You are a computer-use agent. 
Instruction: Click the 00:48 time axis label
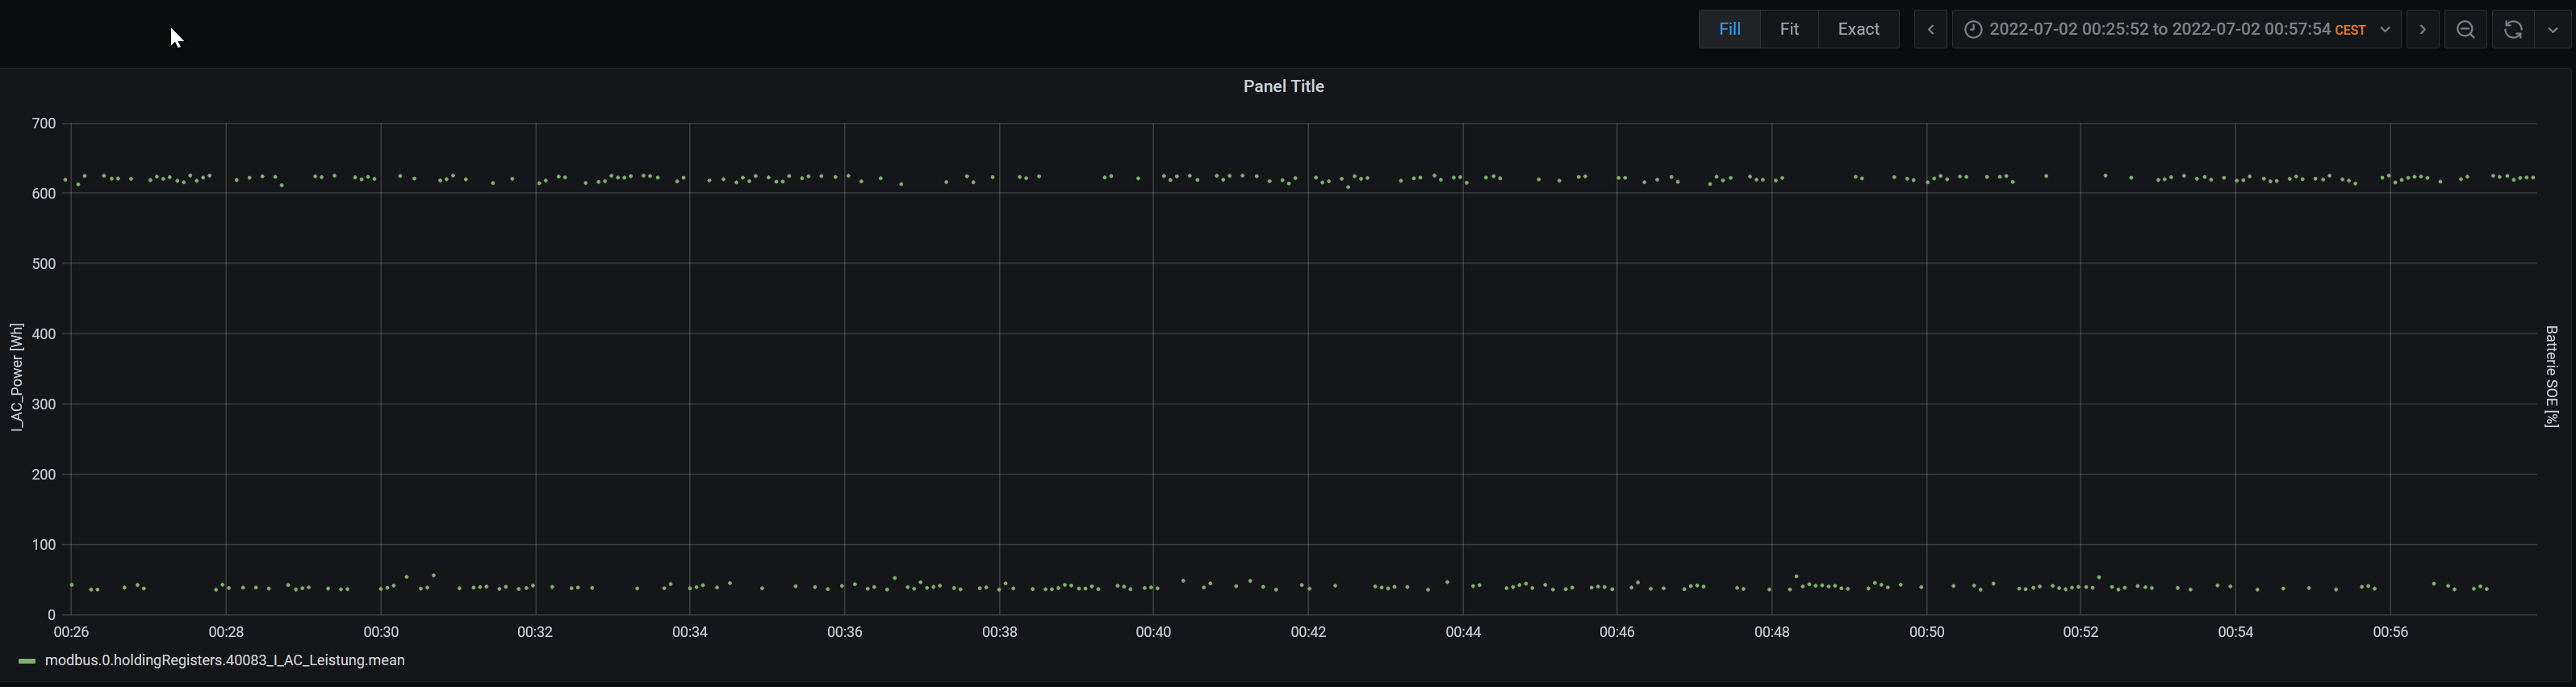[x=1772, y=632]
